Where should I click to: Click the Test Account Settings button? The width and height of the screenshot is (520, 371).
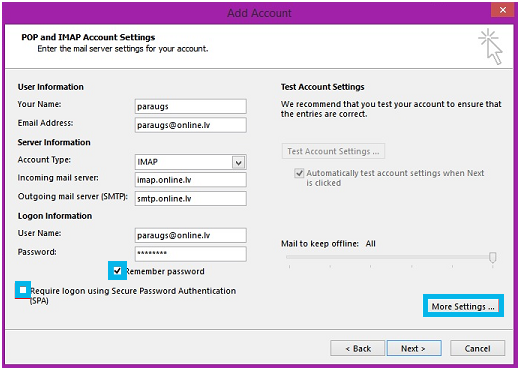click(333, 151)
